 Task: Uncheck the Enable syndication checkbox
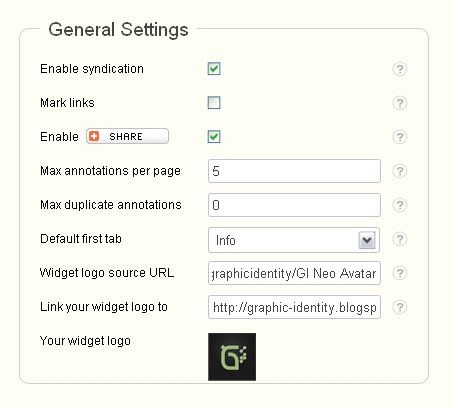pos(214,69)
